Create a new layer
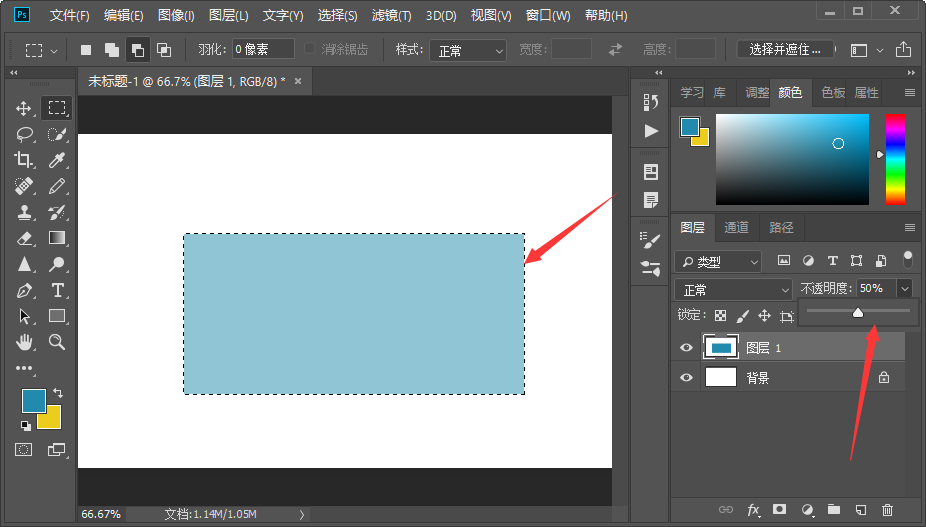The width and height of the screenshot is (926, 527). (860, 509)
